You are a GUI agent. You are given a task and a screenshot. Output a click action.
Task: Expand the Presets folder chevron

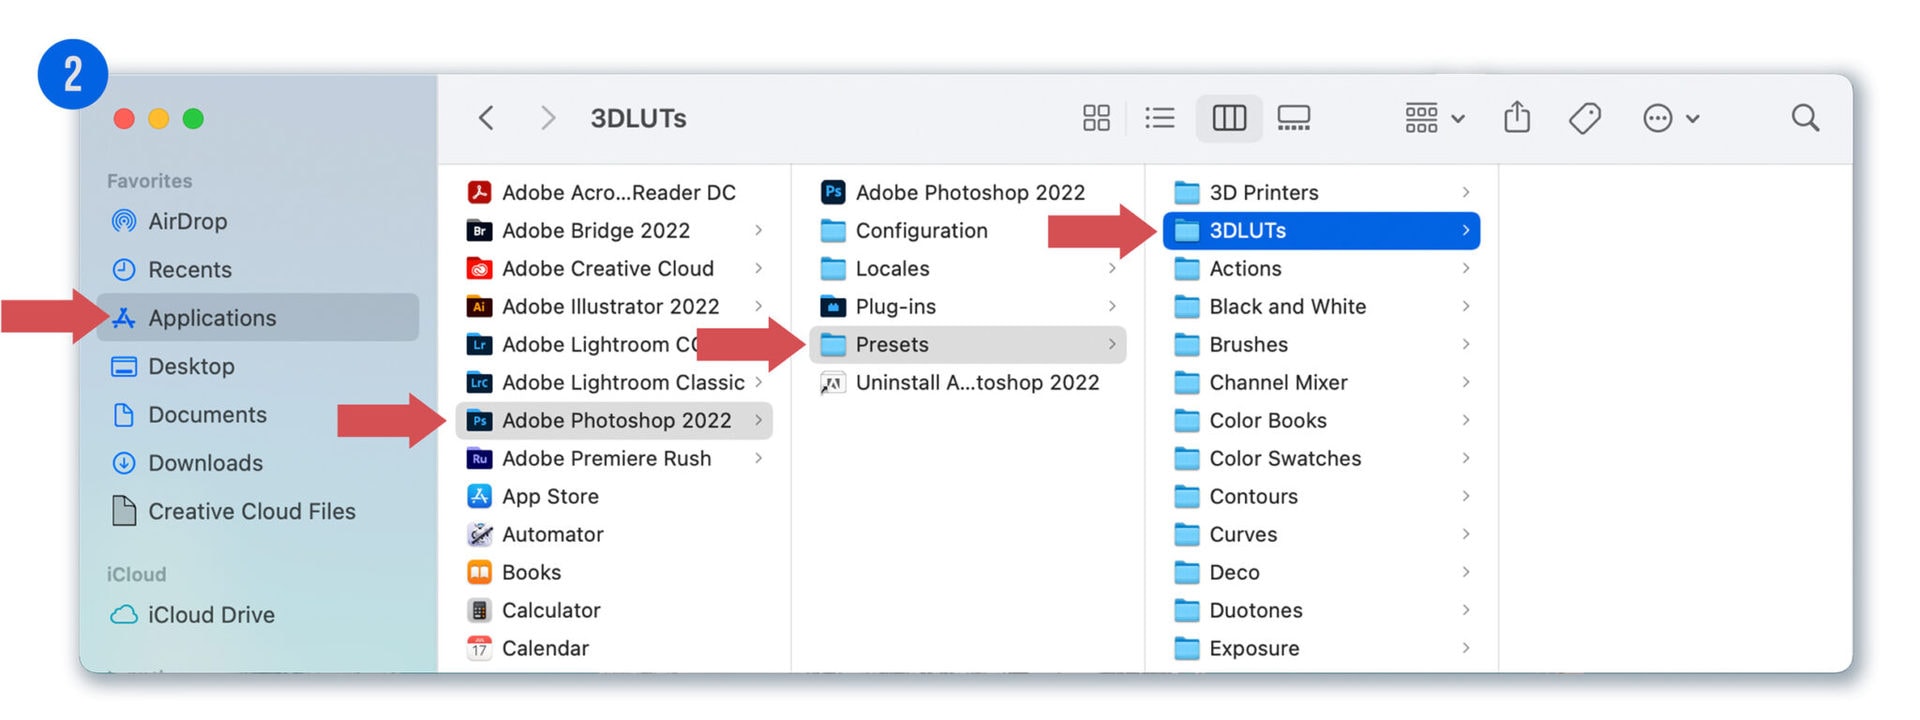point(1111,344)
